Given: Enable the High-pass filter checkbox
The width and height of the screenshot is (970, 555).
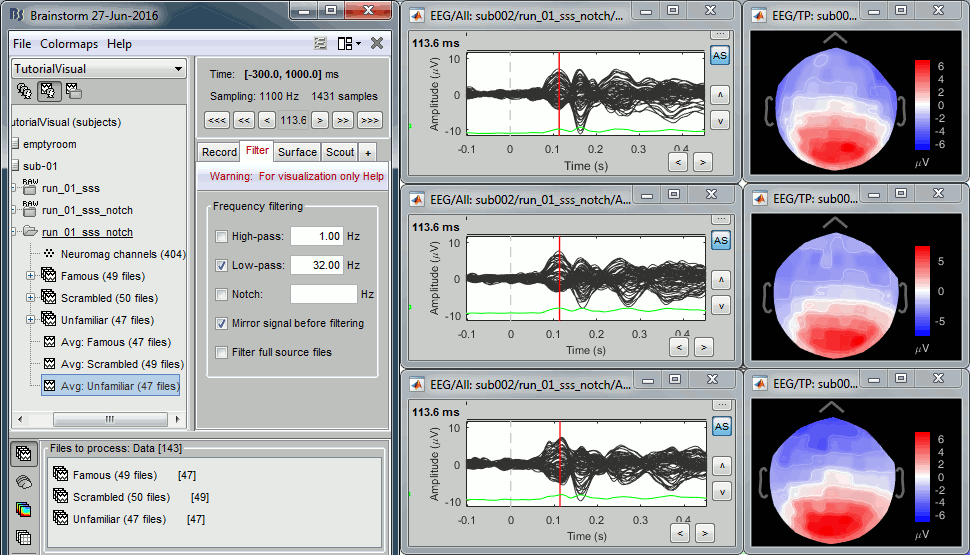Looking at the screenshot, I should point(221,237).
